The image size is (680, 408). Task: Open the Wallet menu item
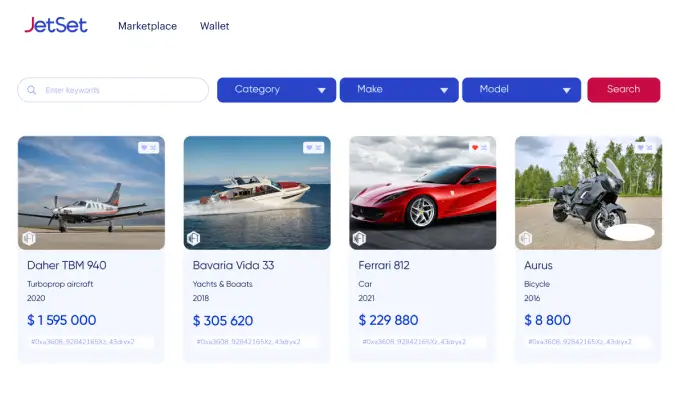[x=214, y=26]
